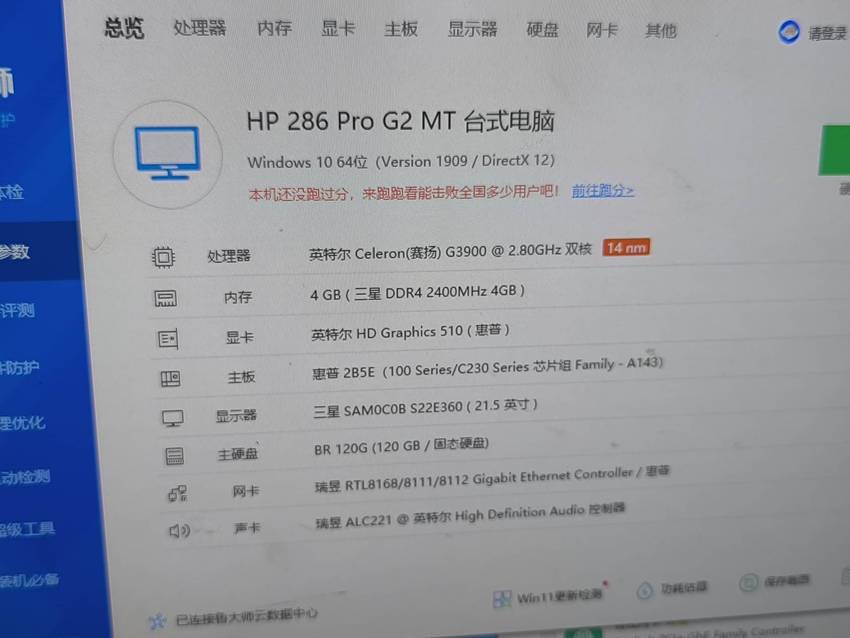Click the '三星 SAM0C0B S22E360' monitor value
Image resolution: width=850 pixels, height=638 pixels.
(x=425, y=408)
